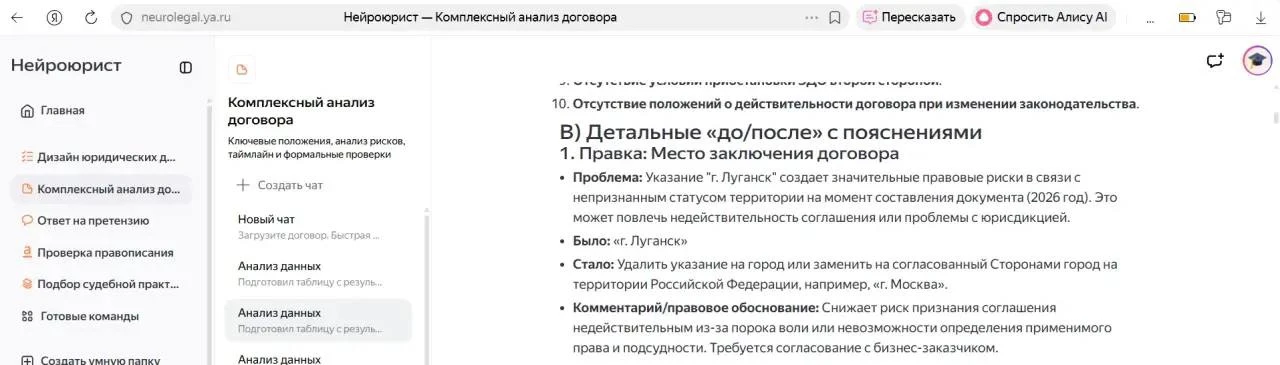Viewport: 1280px width, 365px height.
Task: Click the Подбор судебной практики stack icon
Action: point(27,284)
